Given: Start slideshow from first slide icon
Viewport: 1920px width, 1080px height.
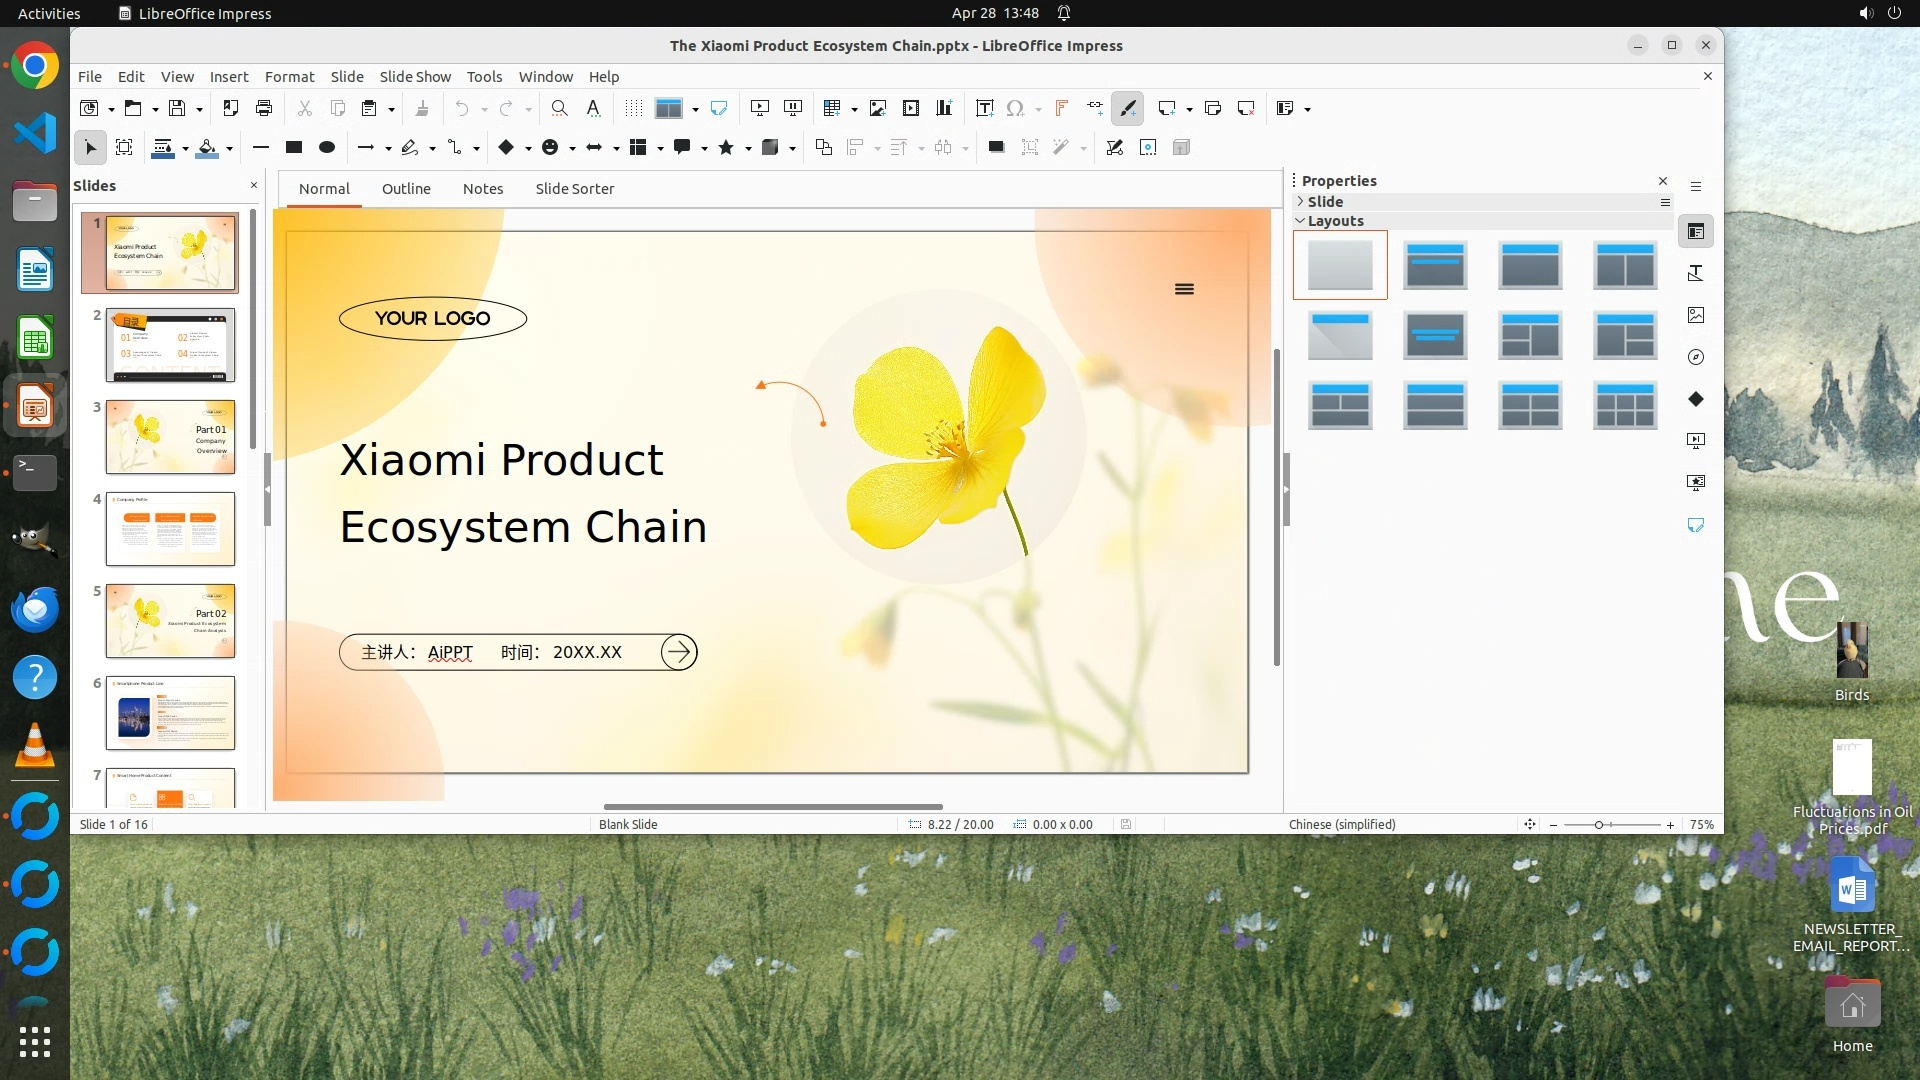Looking at the screenshot, I should coord(760,108).
